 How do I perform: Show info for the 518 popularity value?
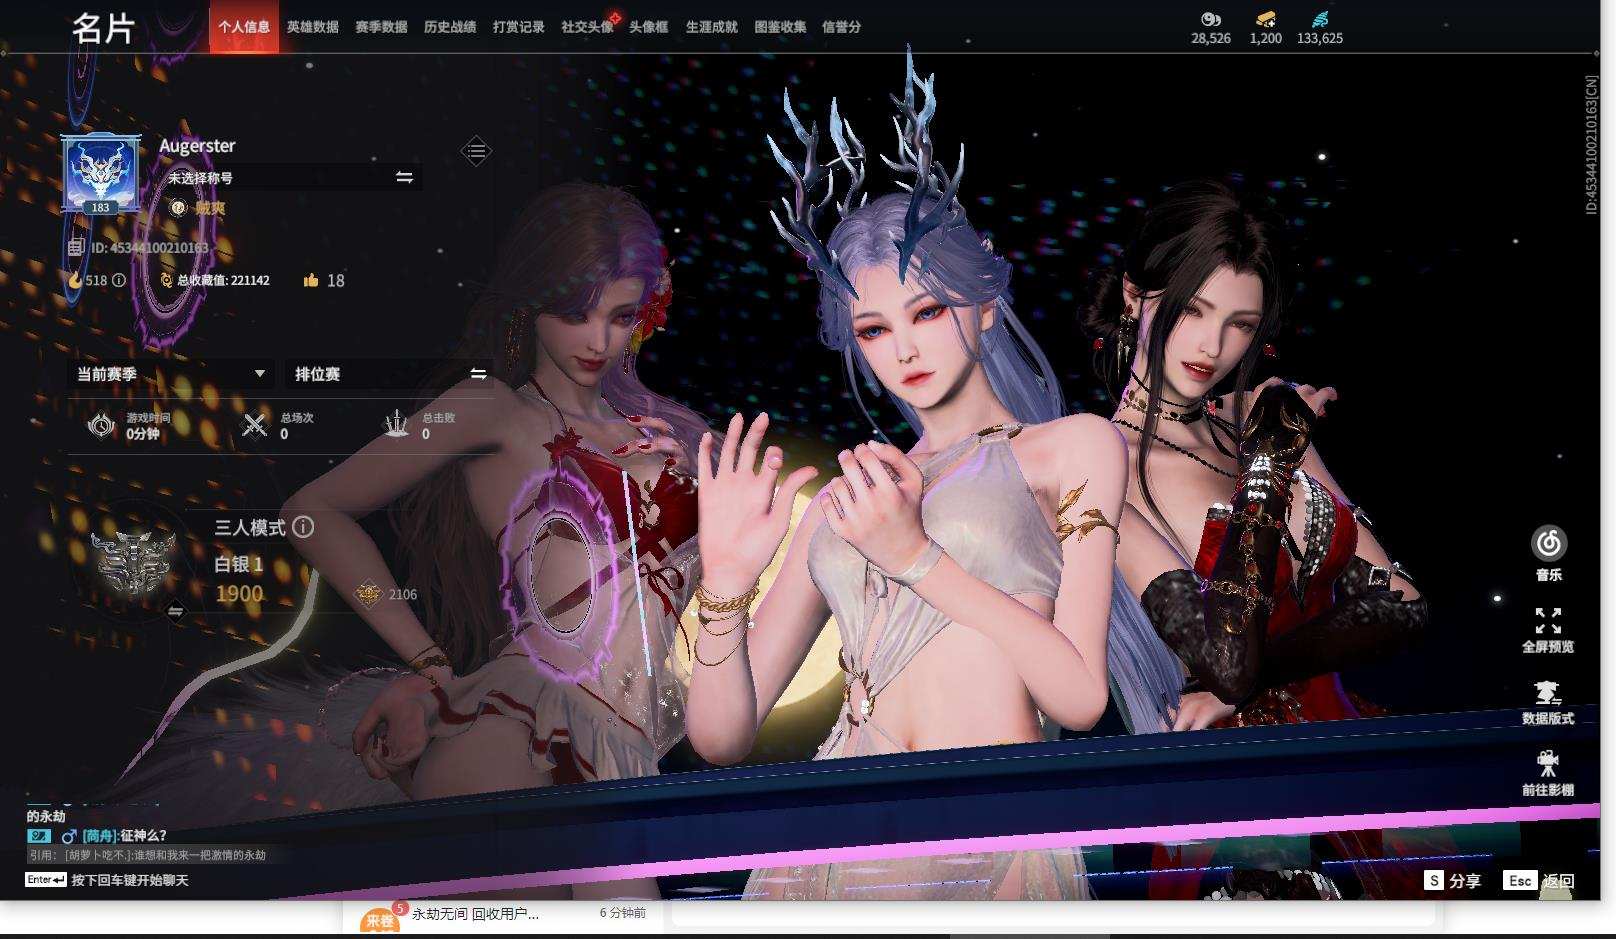click(x=119, y=280)
